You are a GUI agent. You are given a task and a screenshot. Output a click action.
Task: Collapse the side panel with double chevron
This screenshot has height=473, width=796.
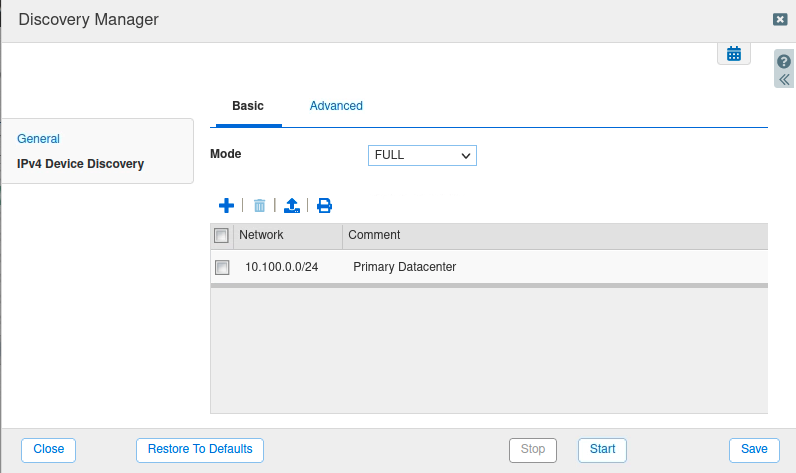784,79
